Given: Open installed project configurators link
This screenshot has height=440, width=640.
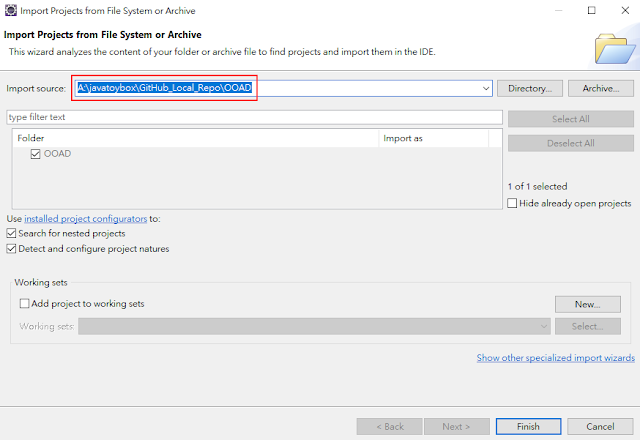Looking at the screenshot, I should (x=85, y=218).
